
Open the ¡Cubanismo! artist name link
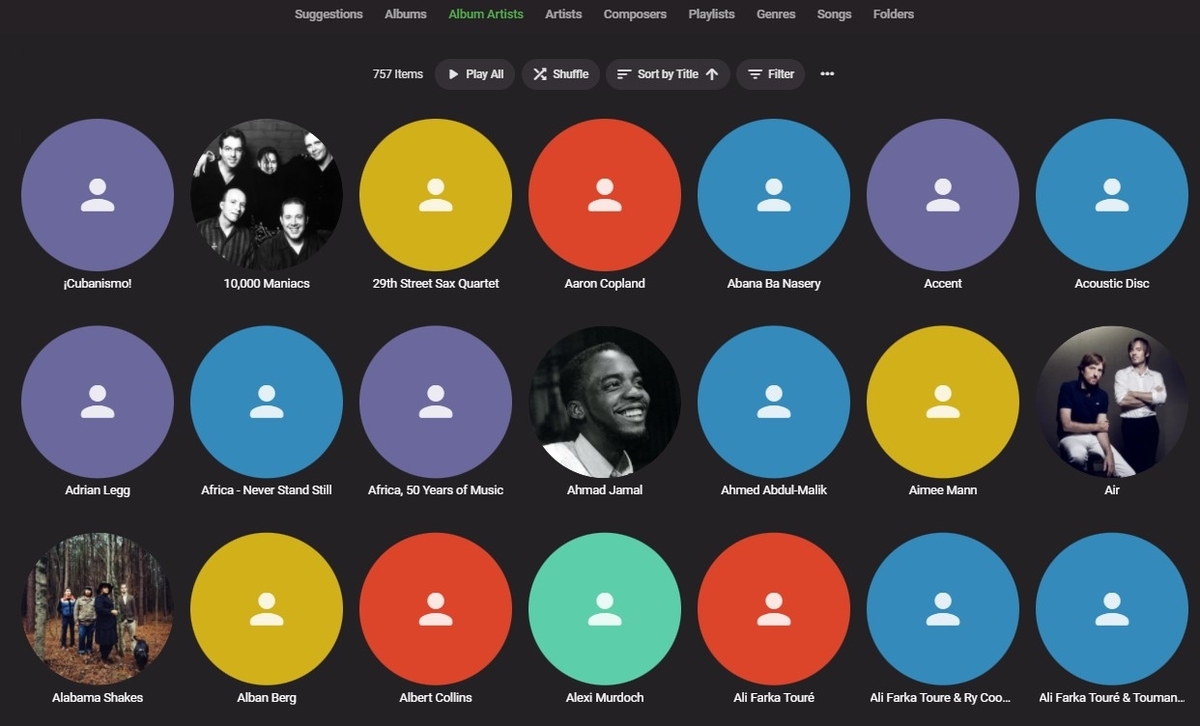97,283
